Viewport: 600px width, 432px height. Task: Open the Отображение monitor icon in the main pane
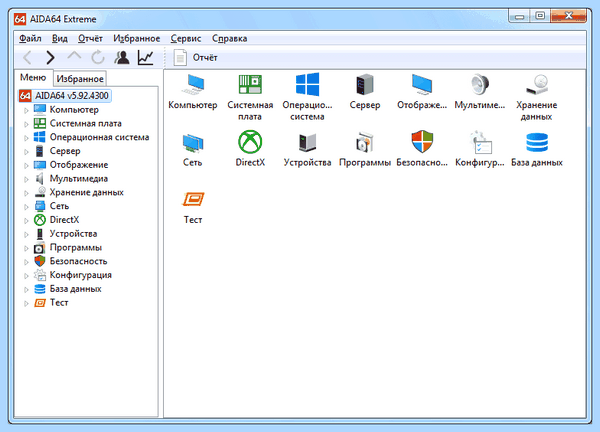422,85
